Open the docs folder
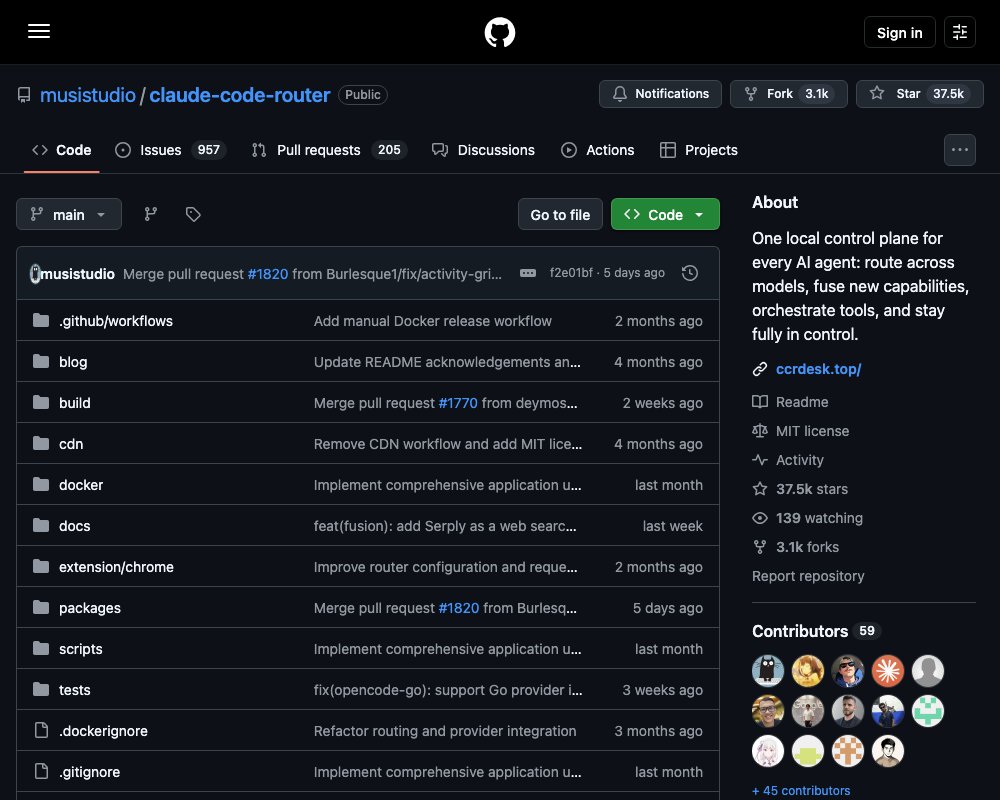This screenshot has width=1000, height=800. [75, 526]
